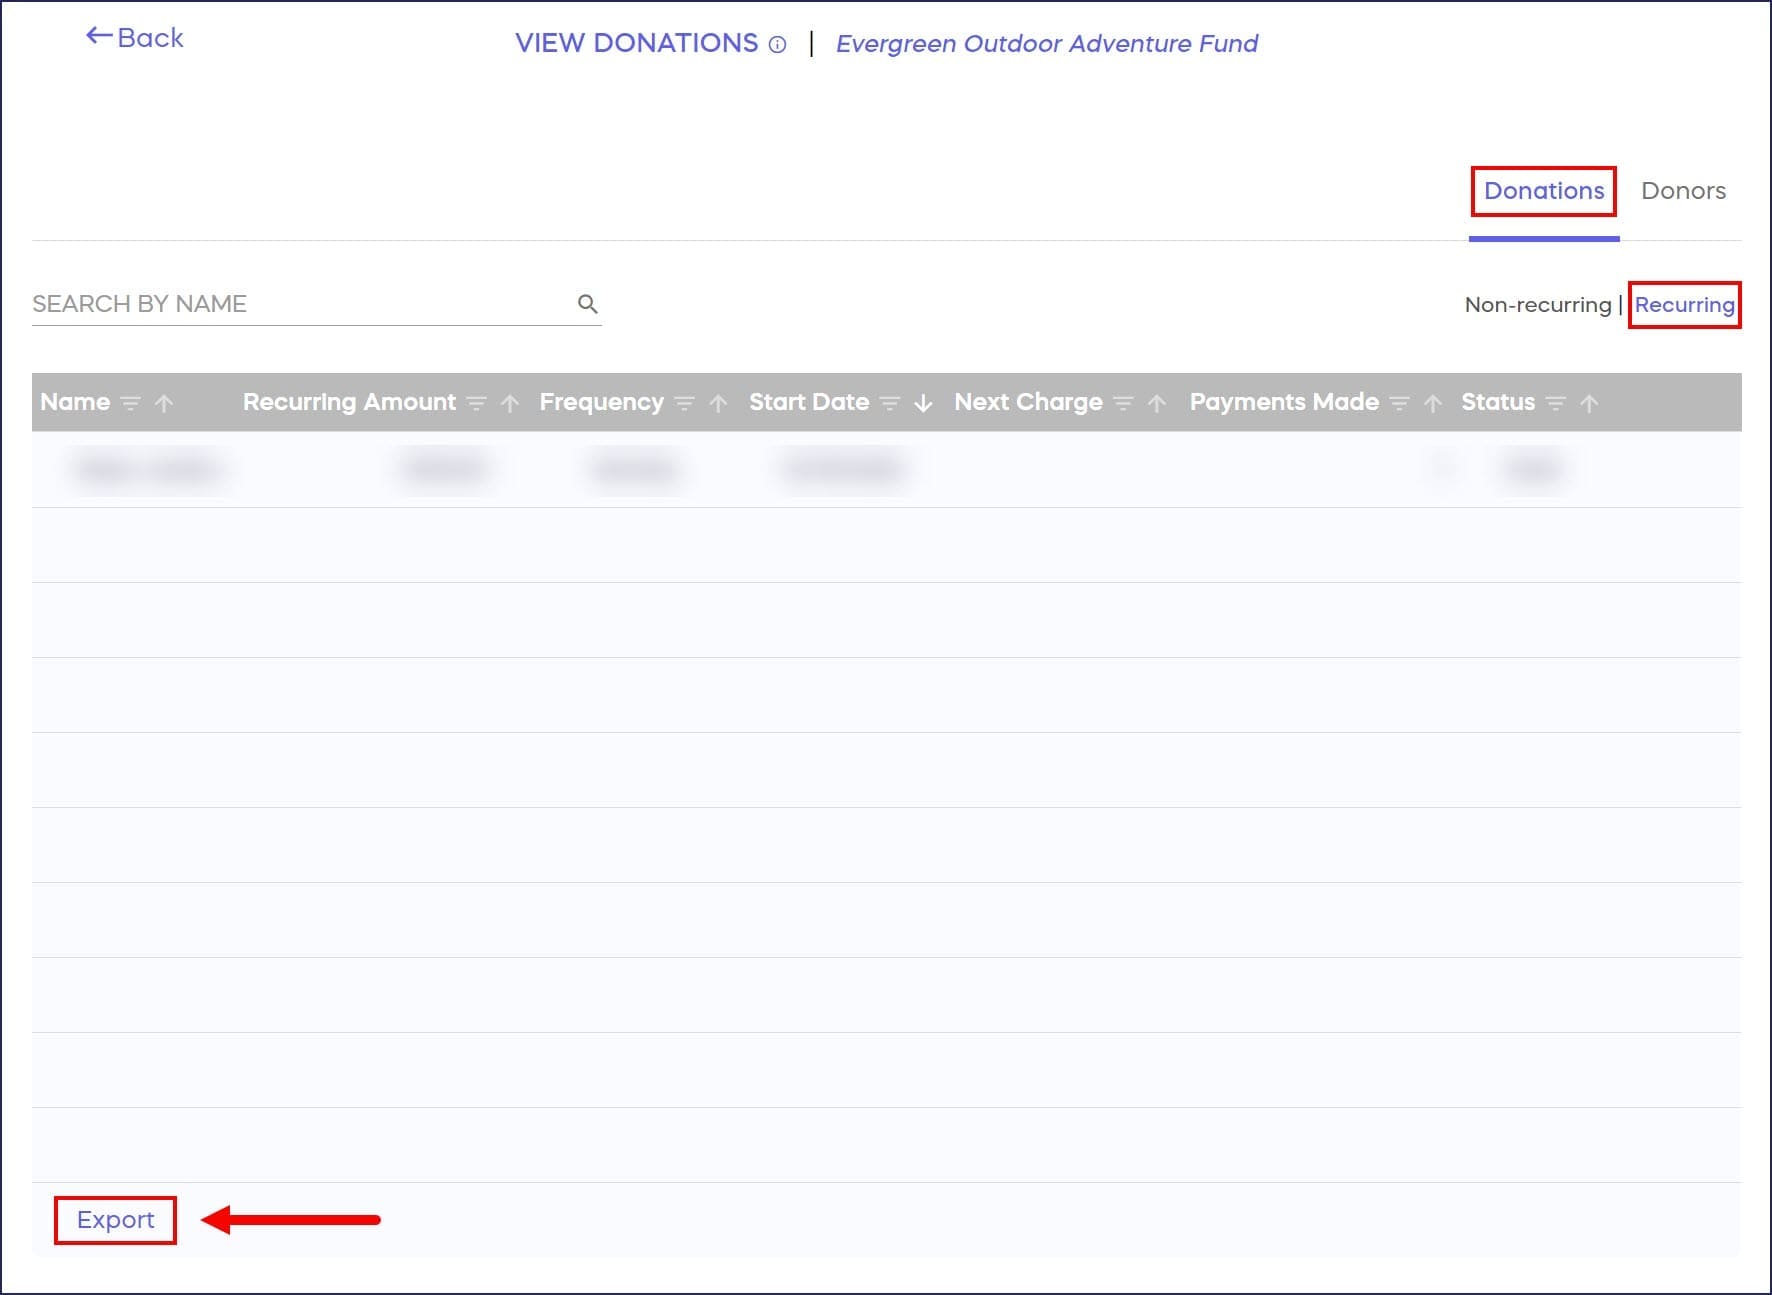Image resolution: width=1772 pixels, height=1295 pixels.
Task: Sort by Next Charge arrow
Action: pos(1157,403)
